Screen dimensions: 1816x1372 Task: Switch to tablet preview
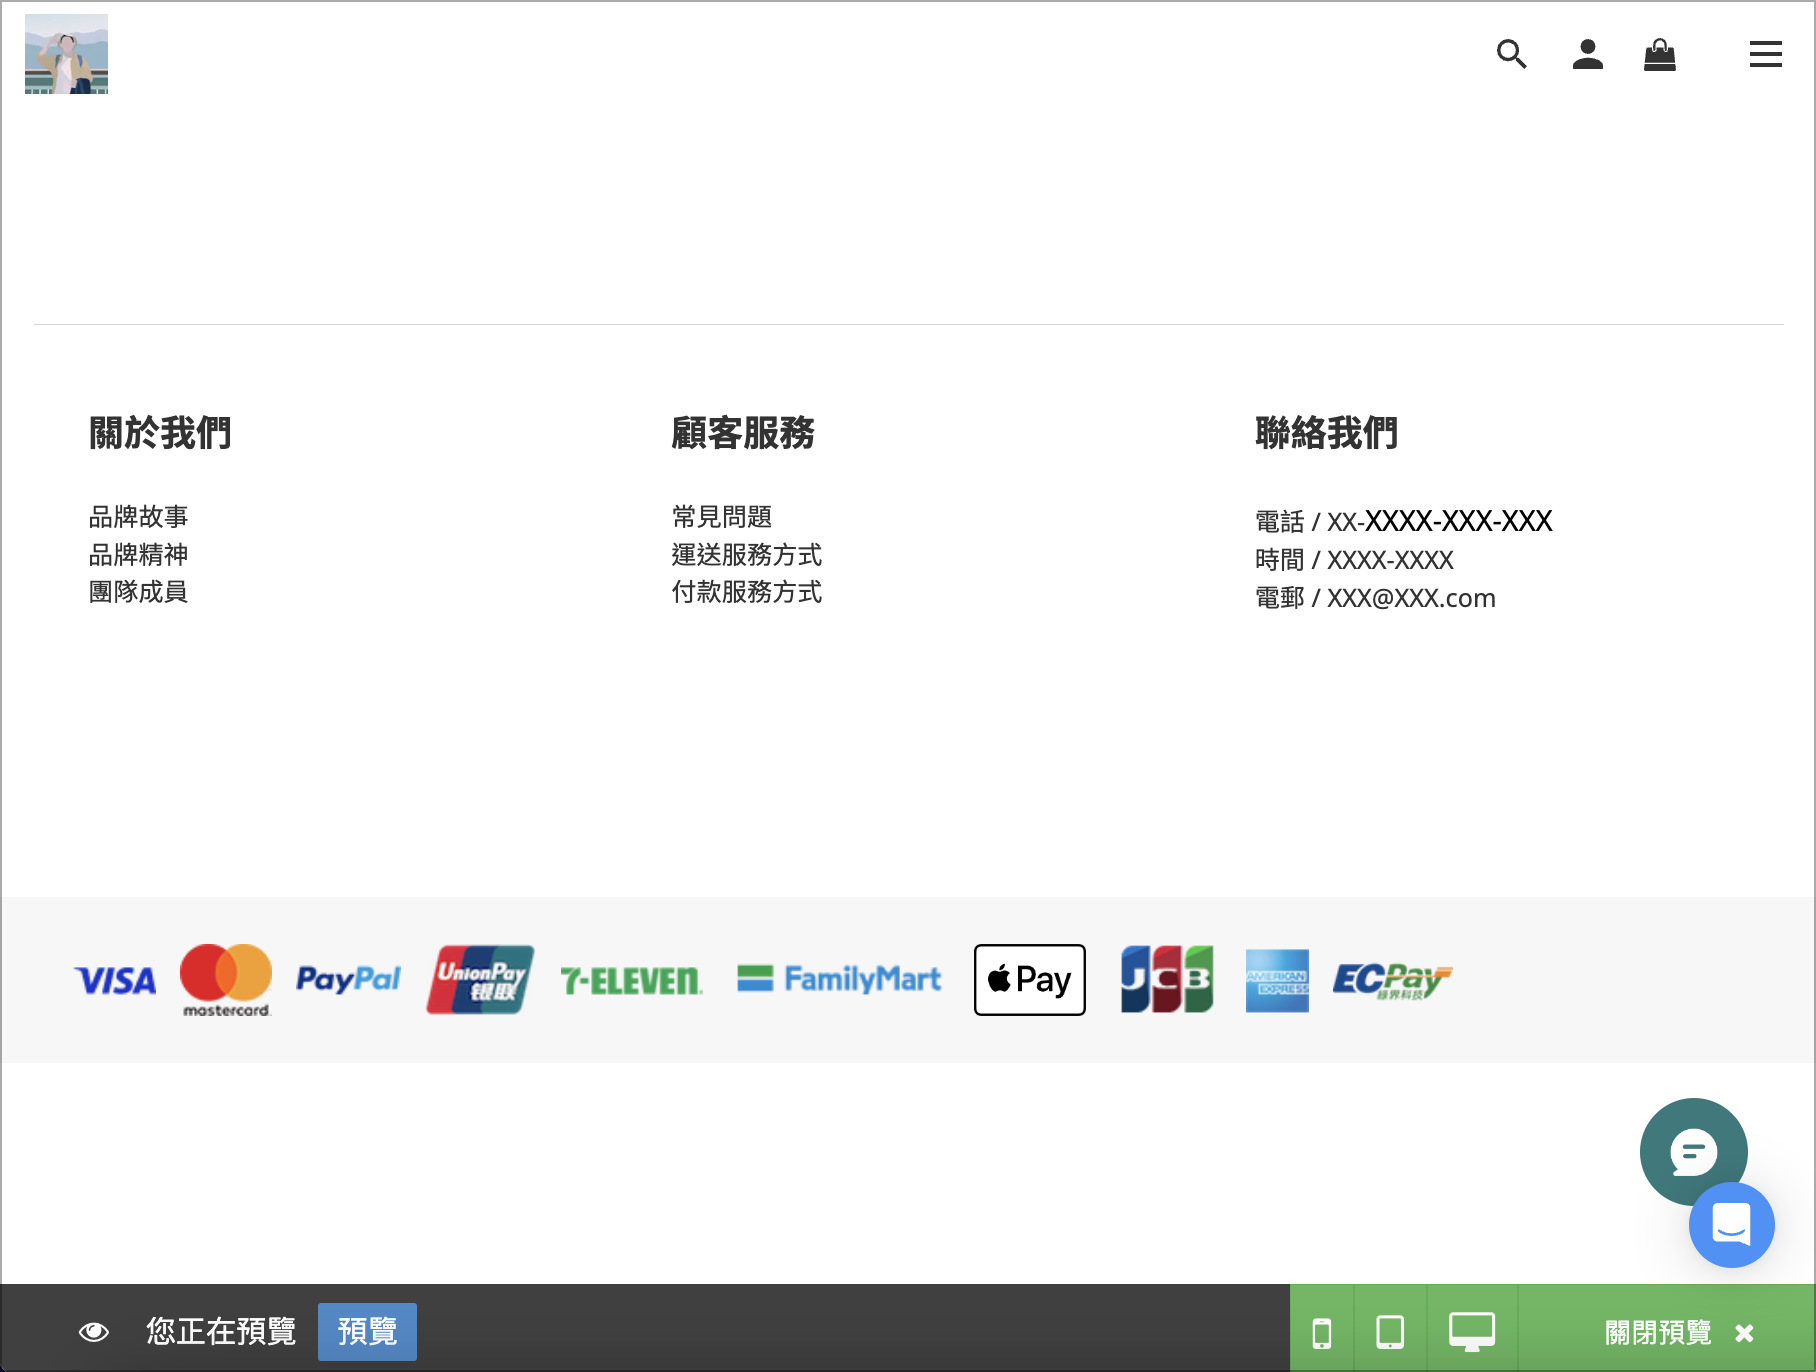point(1390,1332)
